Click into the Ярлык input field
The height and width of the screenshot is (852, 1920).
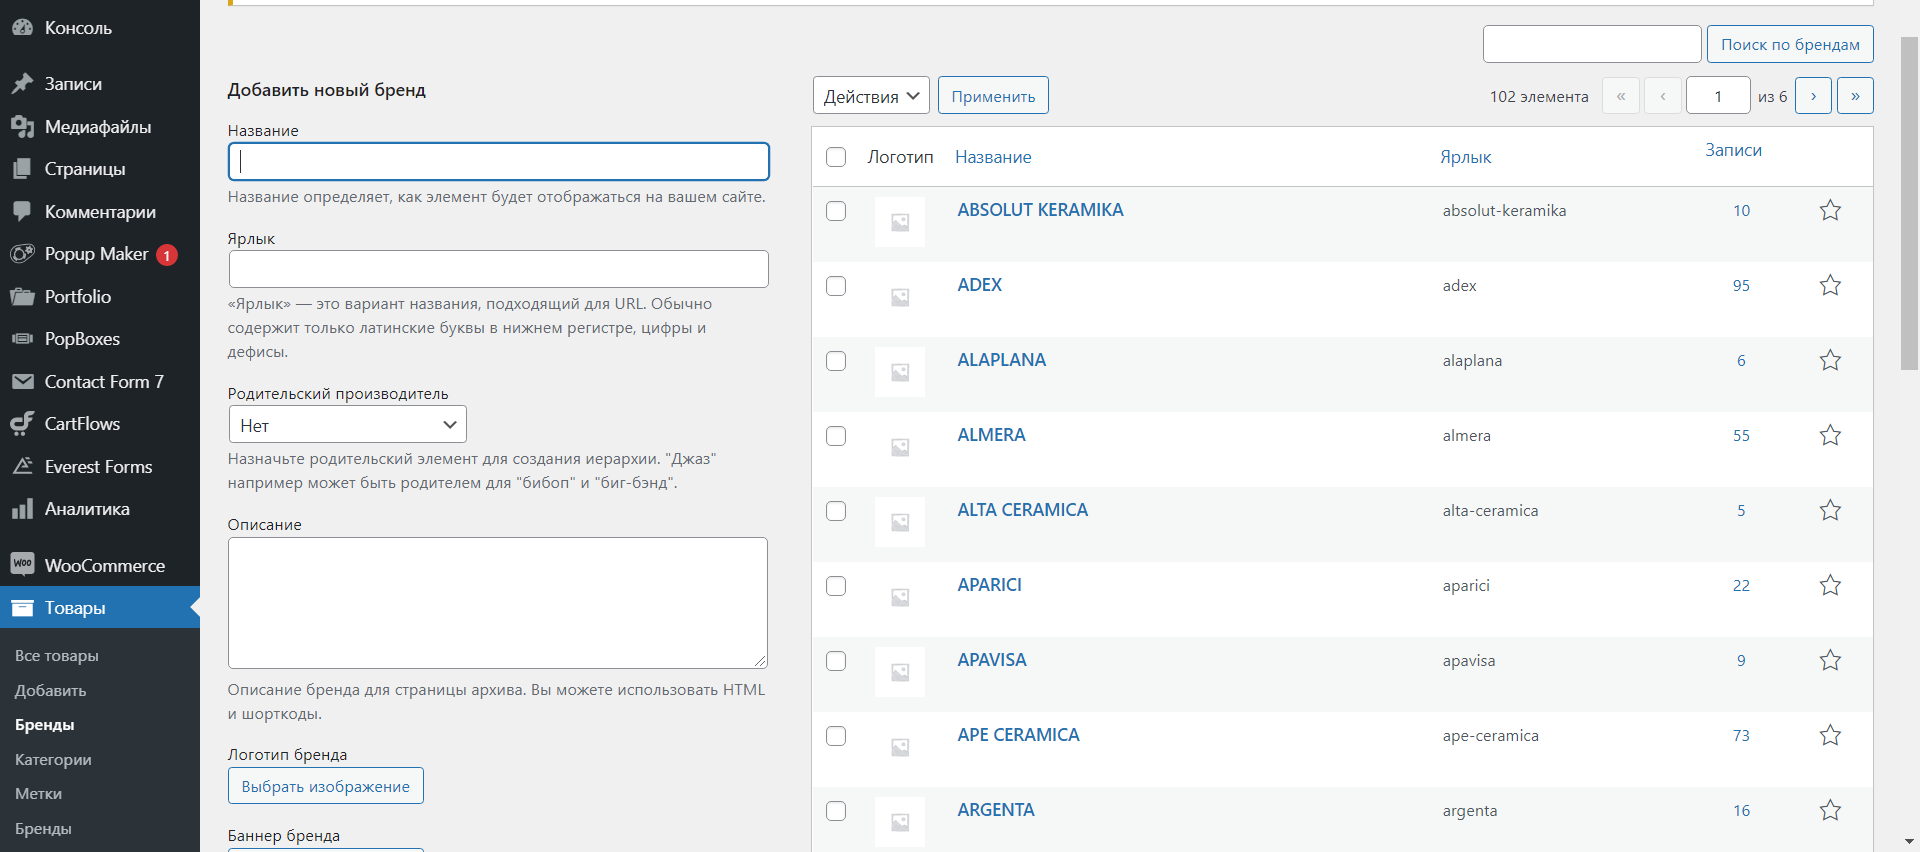[x=498, y=269]
